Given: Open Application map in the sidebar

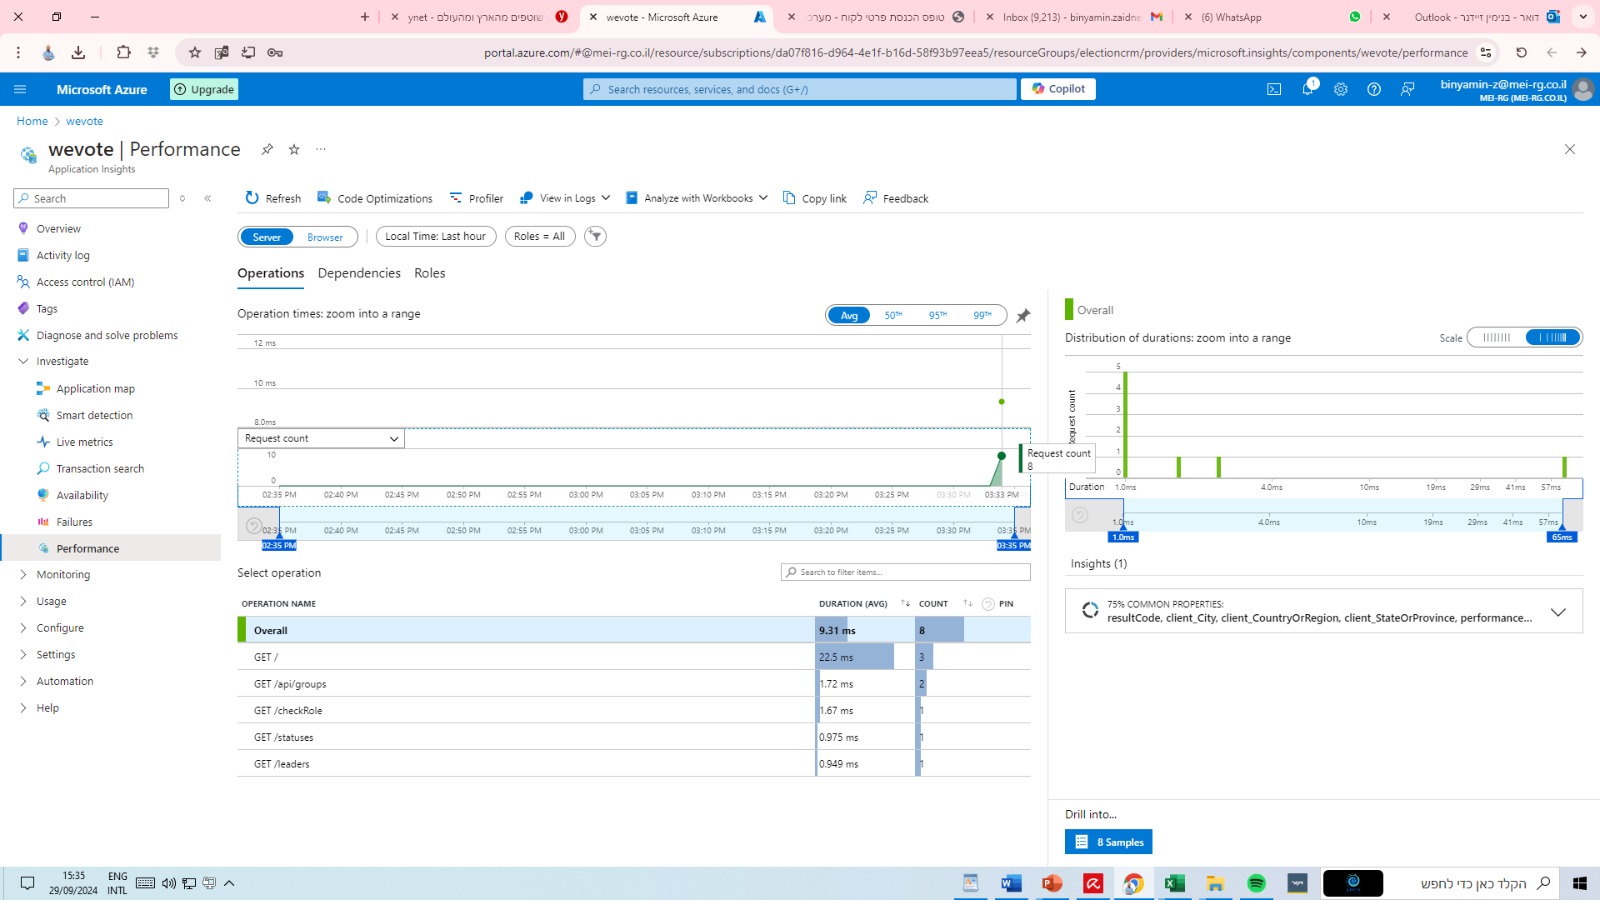Looking at the screenshot, I should coord(95,389).
